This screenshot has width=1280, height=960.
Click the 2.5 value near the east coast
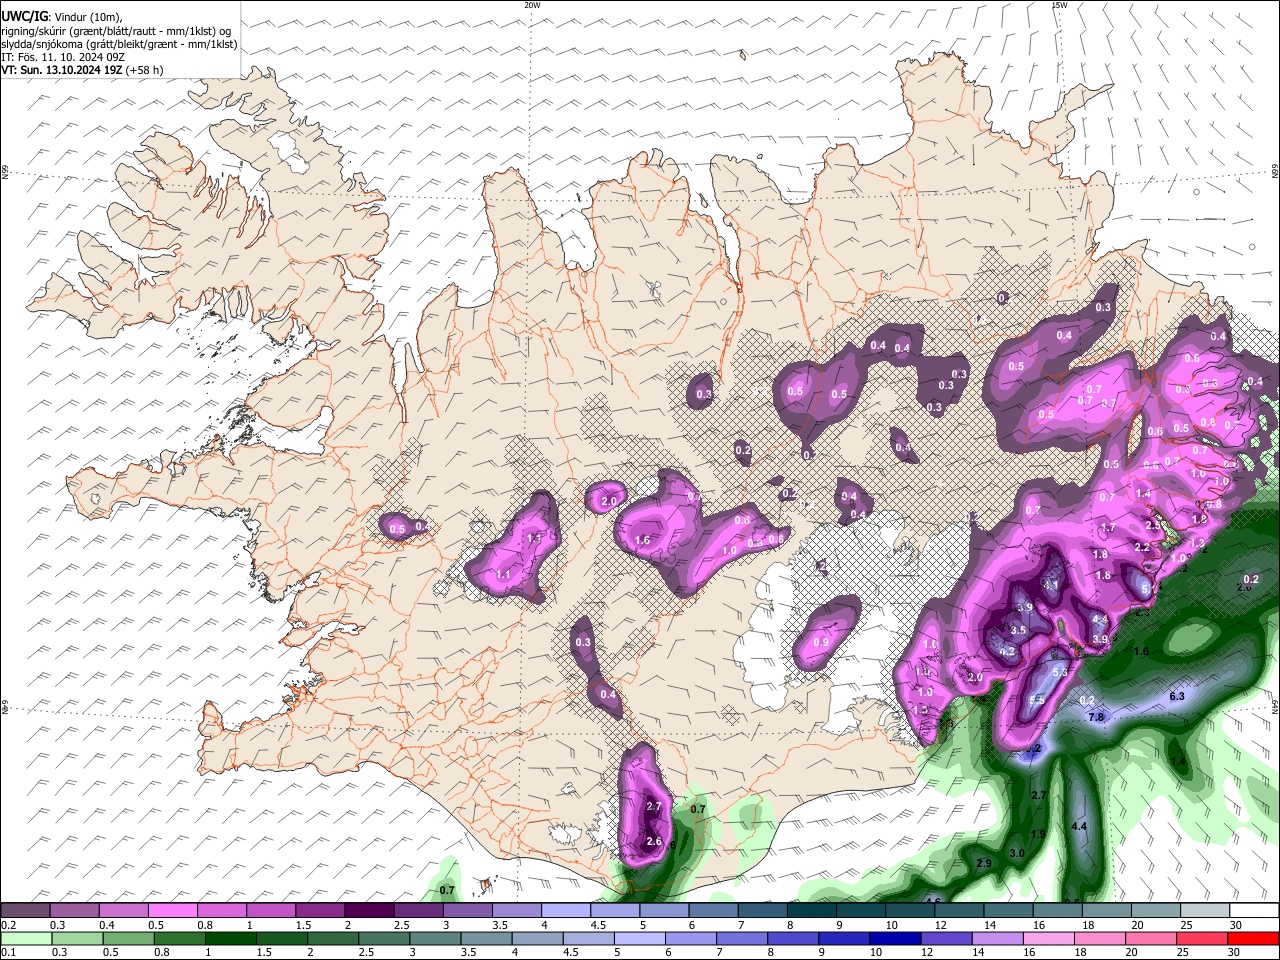click(x=1152, y=526)
